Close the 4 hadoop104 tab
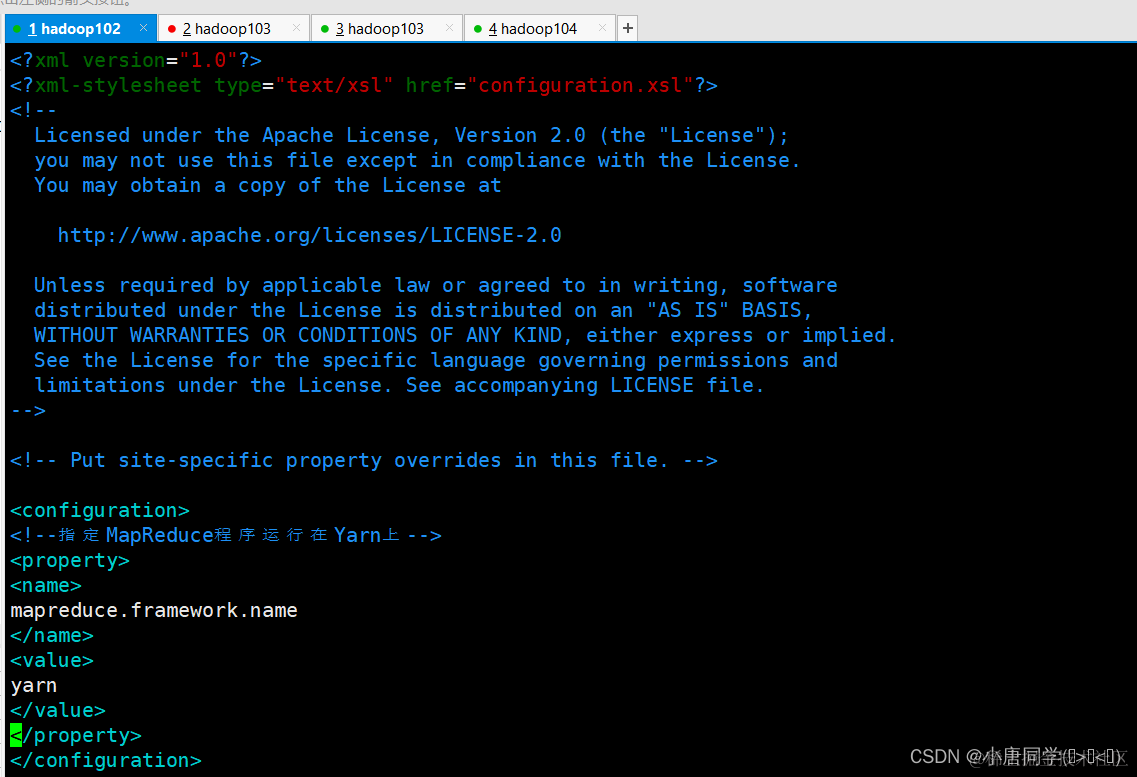 pyautogui.click(x=603, y=28)
